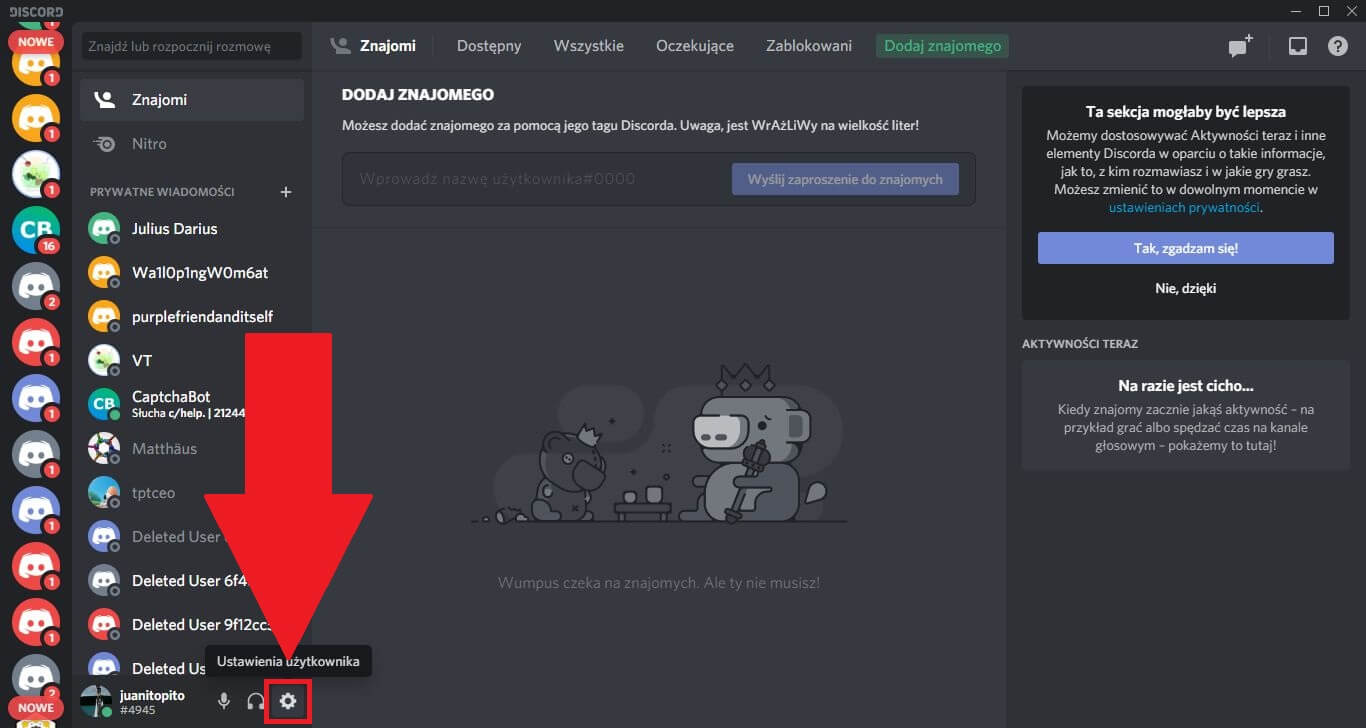Click Tak, zgadzam się! button
Viewport: 1366px width, 728px height.
[1185, 248]
